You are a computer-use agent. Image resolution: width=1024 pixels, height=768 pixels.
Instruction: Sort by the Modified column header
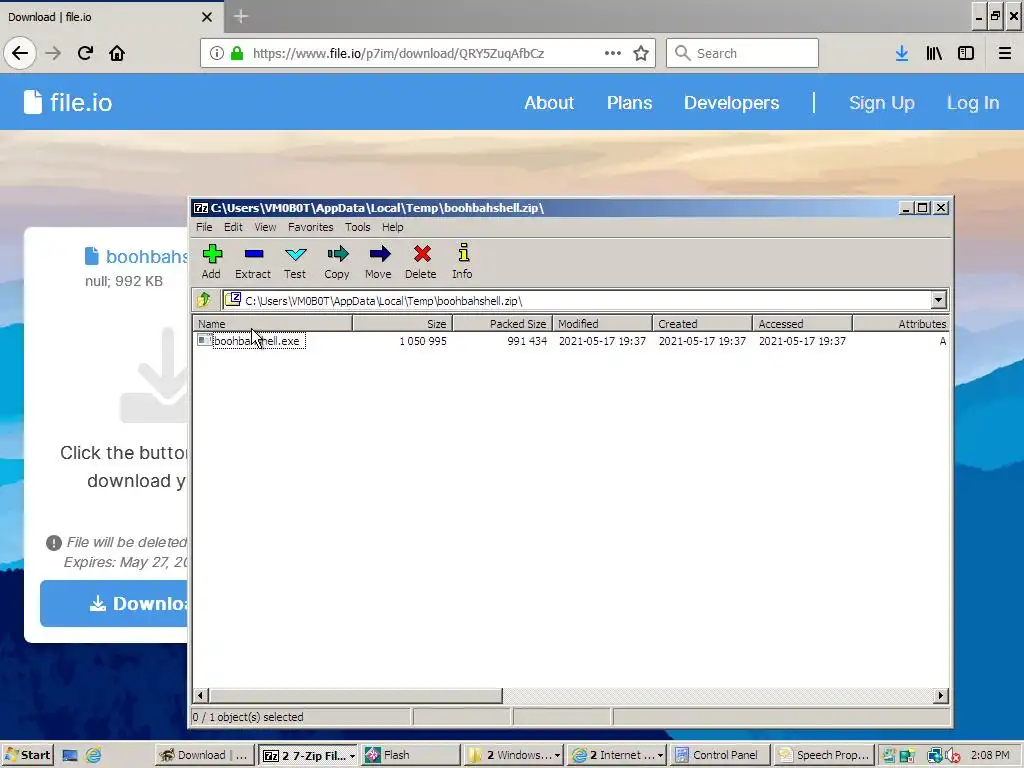click(x=602, y=323)
